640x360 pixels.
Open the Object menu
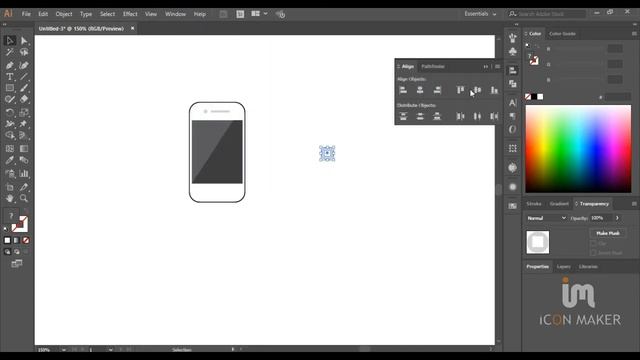tap(64, 14)
